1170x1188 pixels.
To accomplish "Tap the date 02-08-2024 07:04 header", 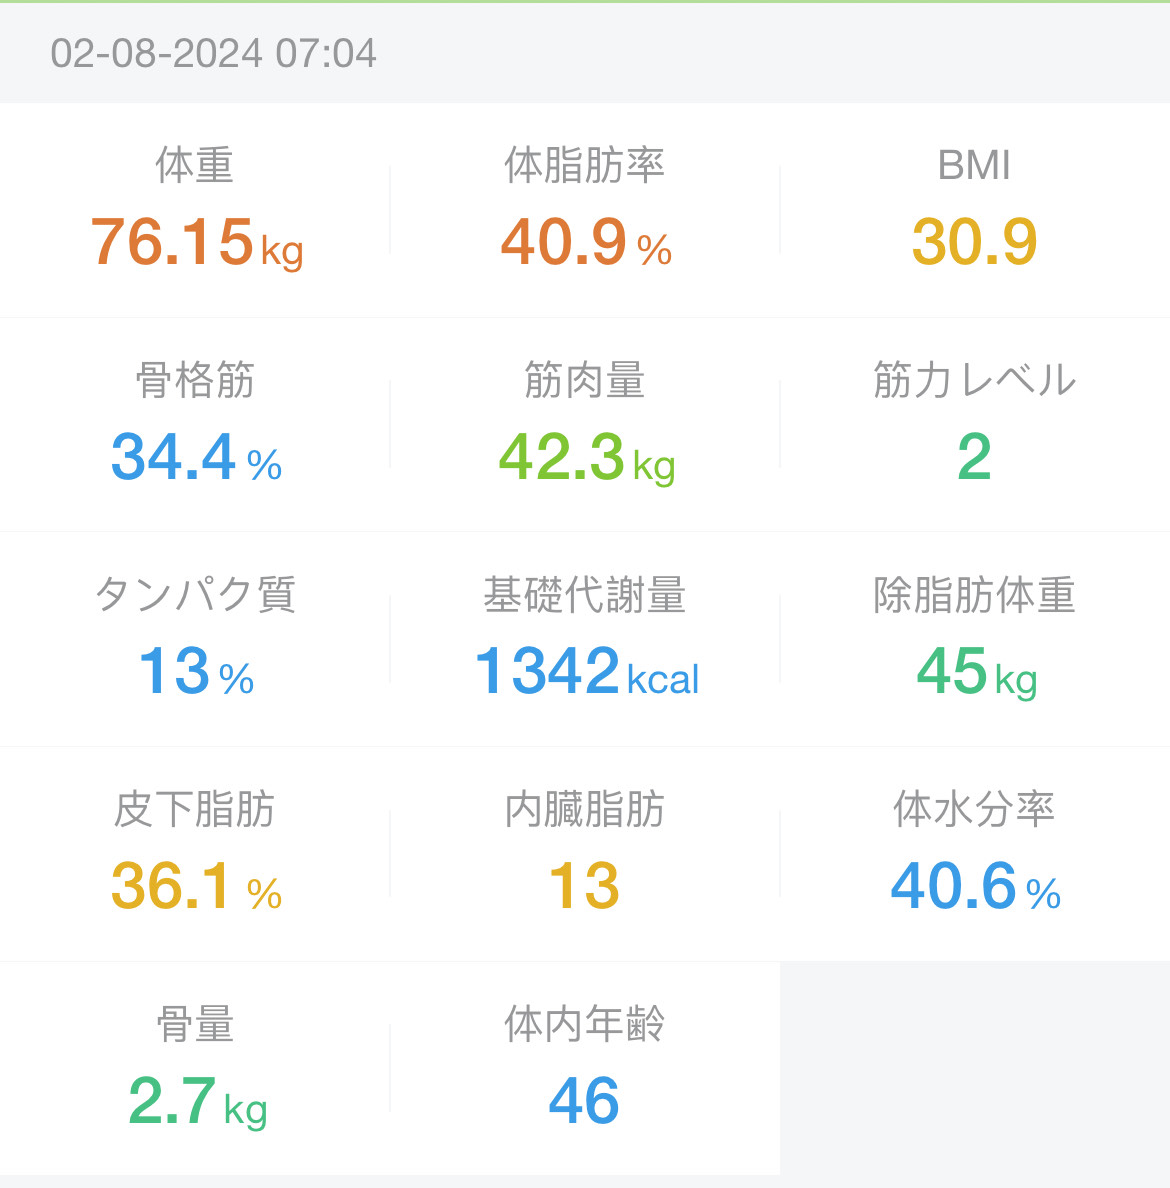I will [x=213, y=53].
